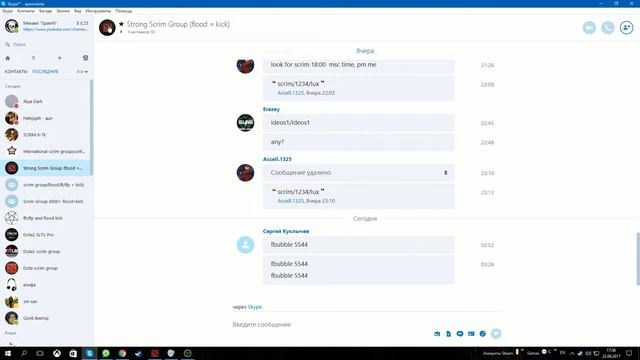
Task: Click the chat area vertical scrollbar
Action: (638, 259)
